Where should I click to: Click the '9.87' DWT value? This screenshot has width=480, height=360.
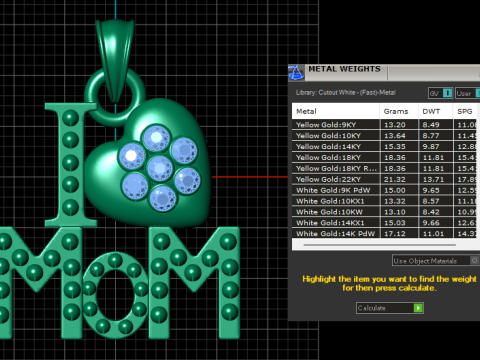point(431,147)
